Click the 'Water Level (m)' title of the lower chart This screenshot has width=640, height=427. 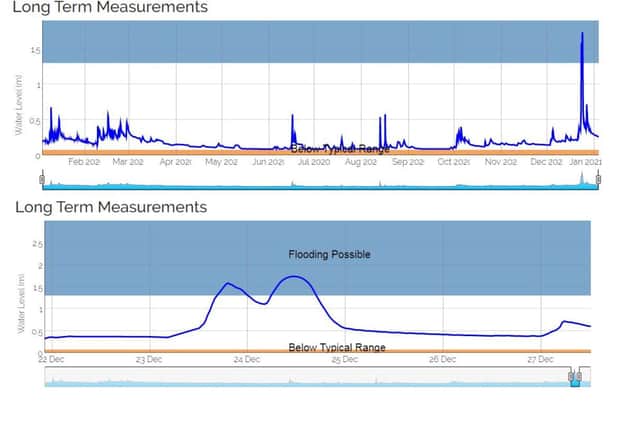[x=21, y=304]
